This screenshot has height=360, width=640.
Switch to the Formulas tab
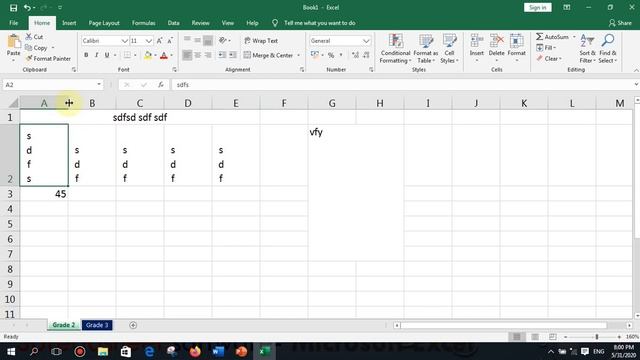144,23
